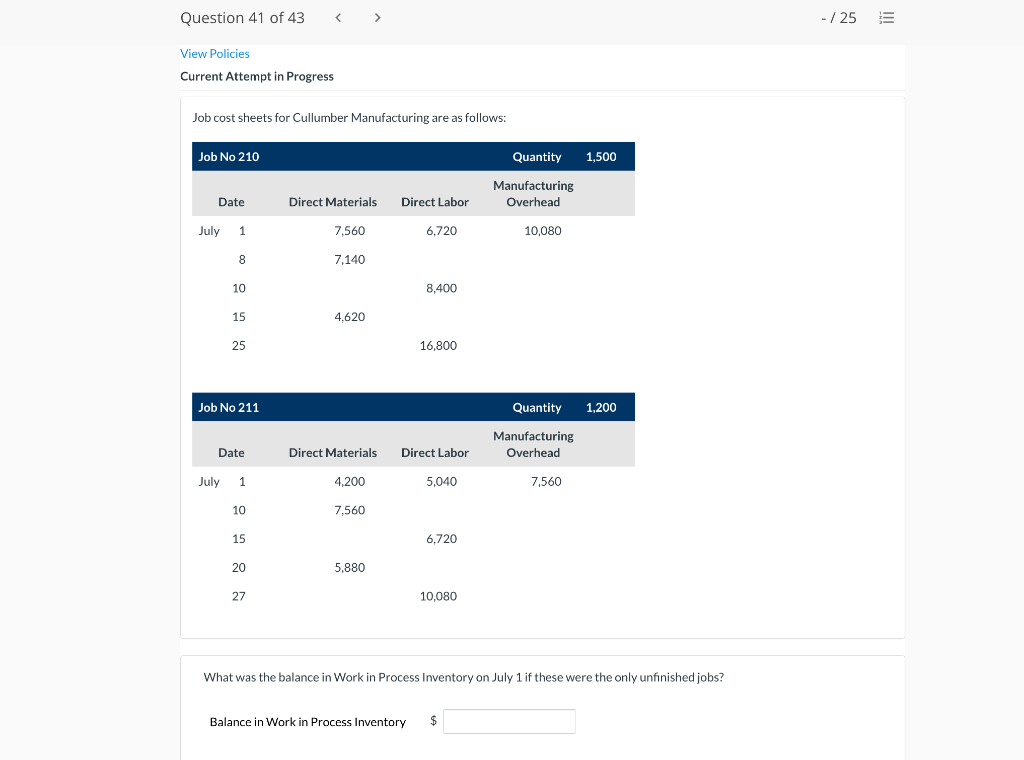Select Job 210 direct labor value 16,800
This screenshot has height=760, width=1024.
pyautogui.click(x=438, y=345)
